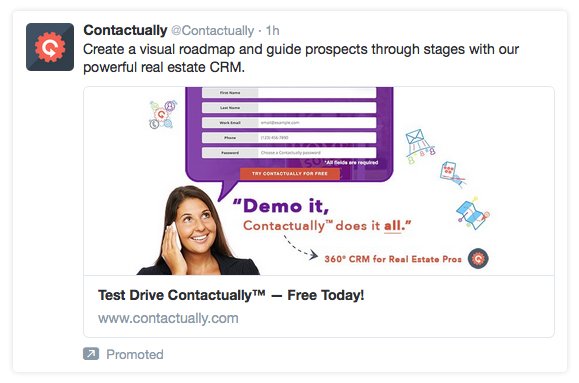Viewport: 579px width, 383px height.
Task: Click the Promoted arrow icon
Action: tap(91, 354)
